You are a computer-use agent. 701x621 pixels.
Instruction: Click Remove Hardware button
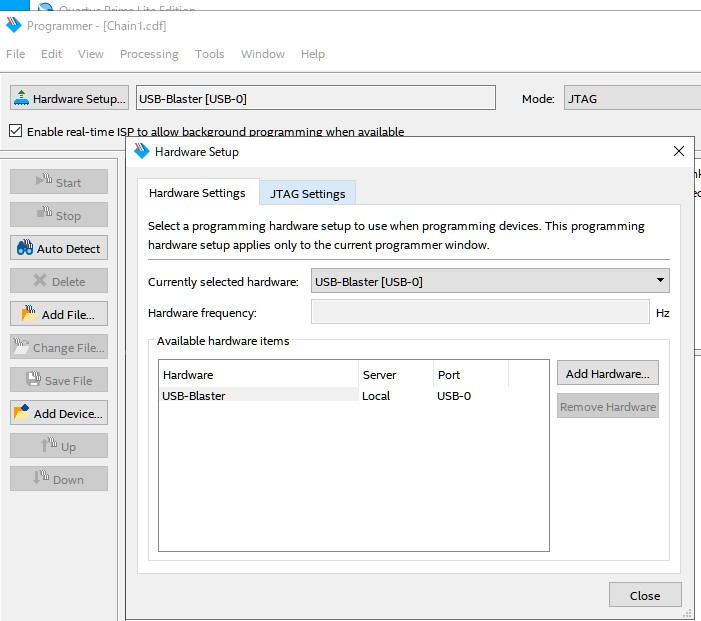[x=608, y=406]
